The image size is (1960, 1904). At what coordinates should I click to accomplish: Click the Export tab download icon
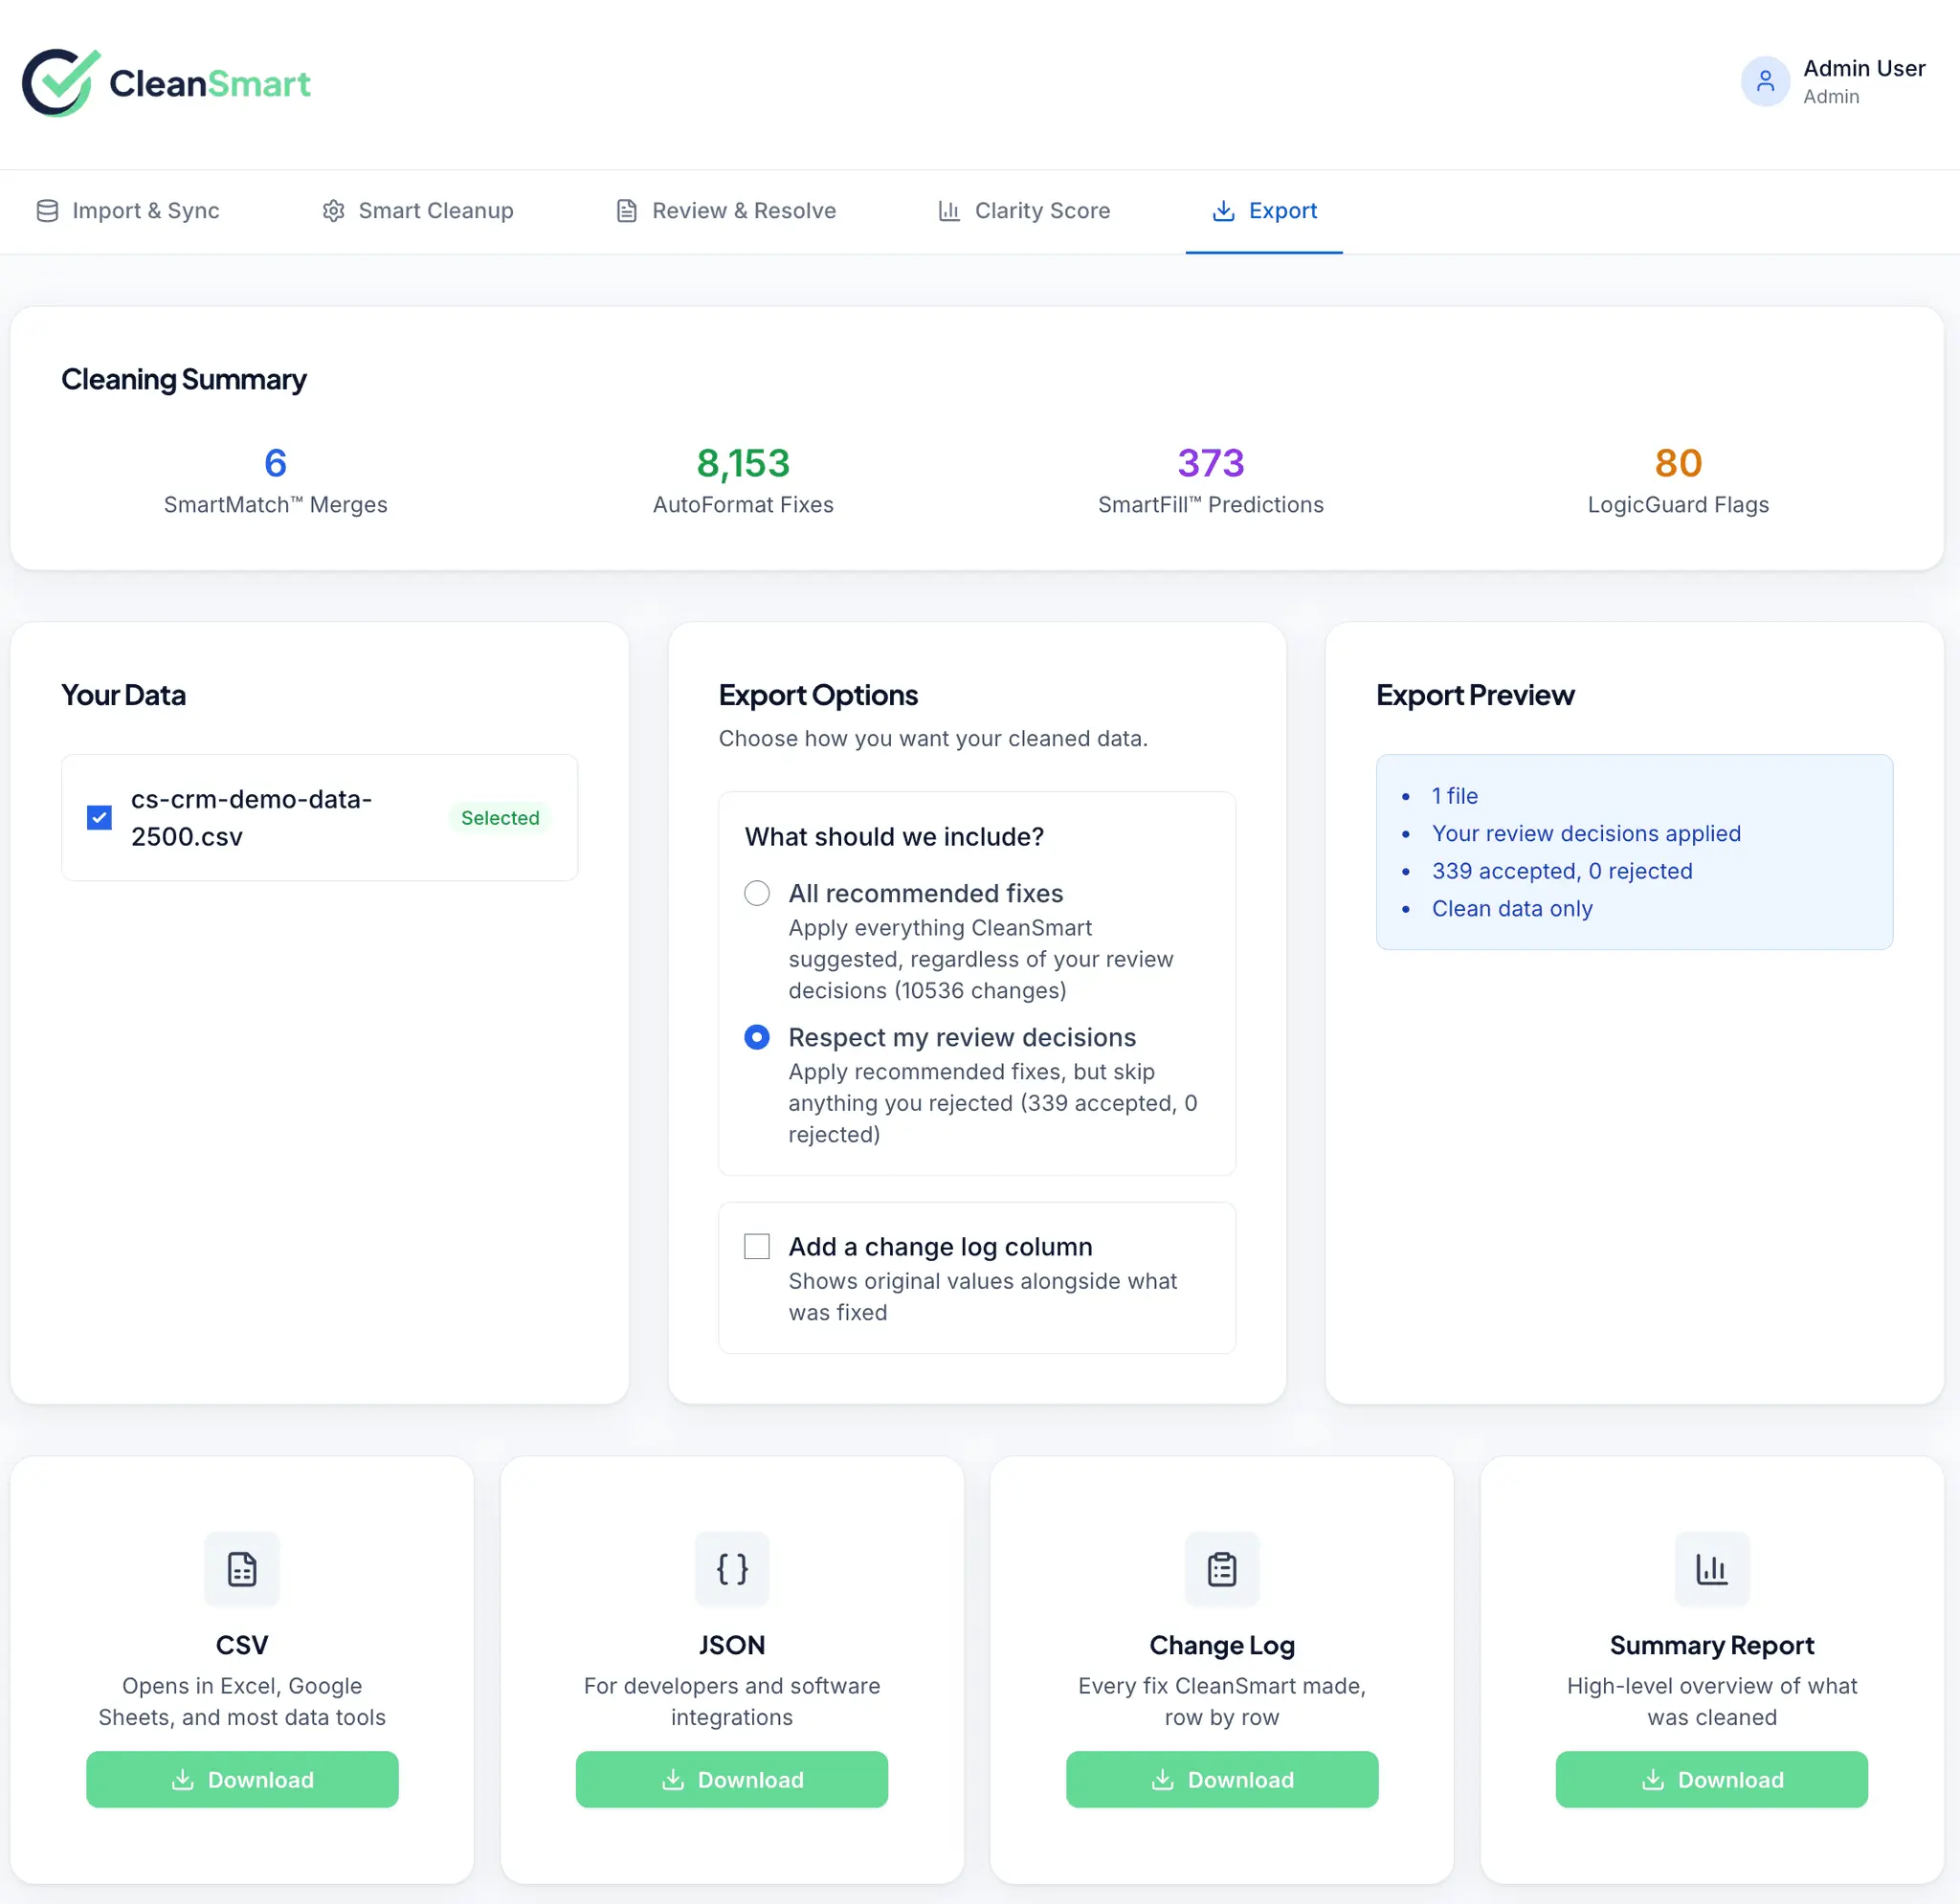[x=1223, y=211]
